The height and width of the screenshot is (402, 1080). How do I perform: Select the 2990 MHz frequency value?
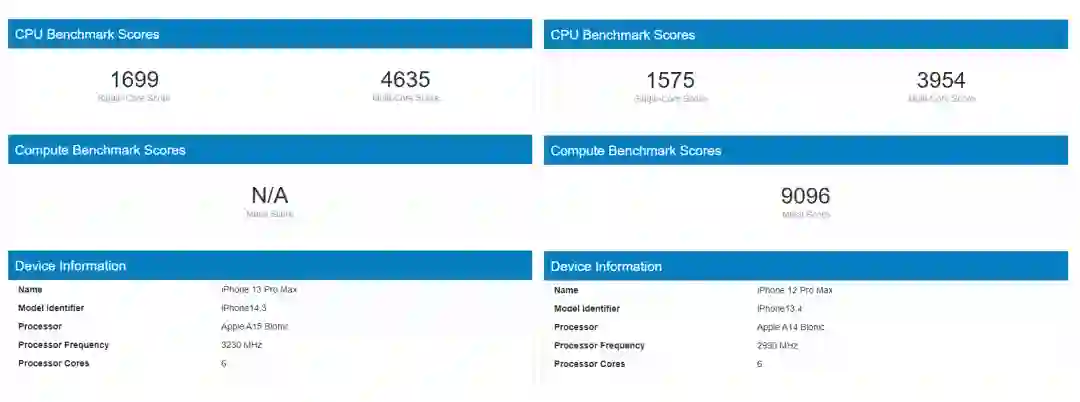tap(778, 346)
